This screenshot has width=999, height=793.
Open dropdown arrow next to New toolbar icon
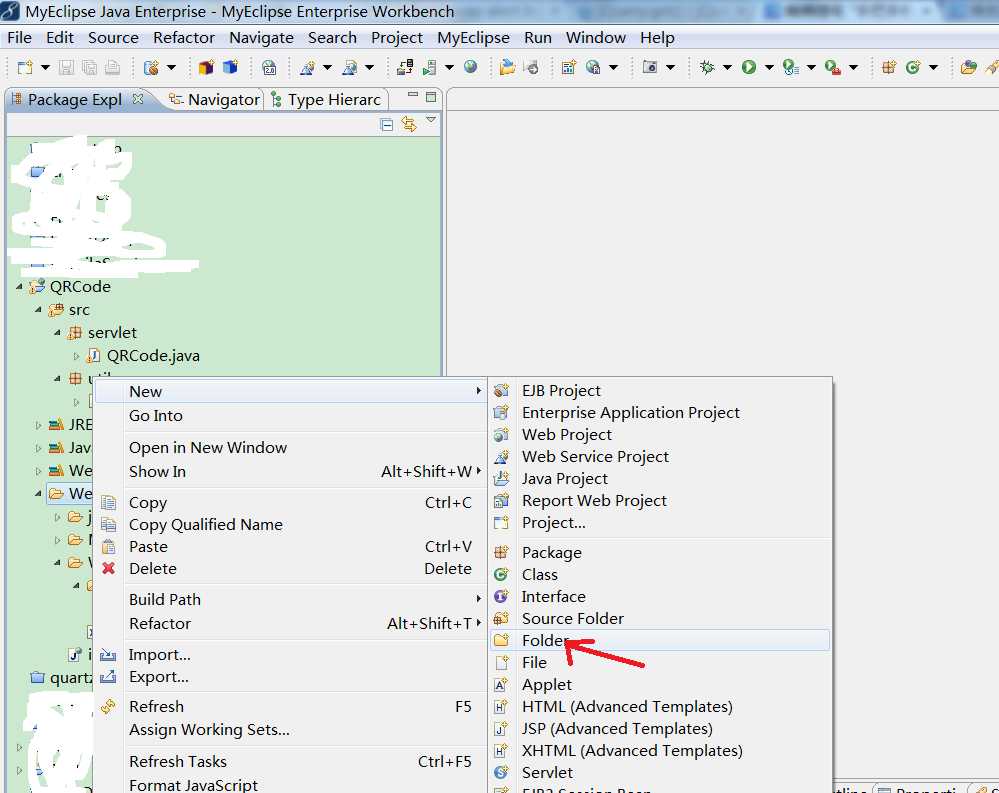pos(45,67)
